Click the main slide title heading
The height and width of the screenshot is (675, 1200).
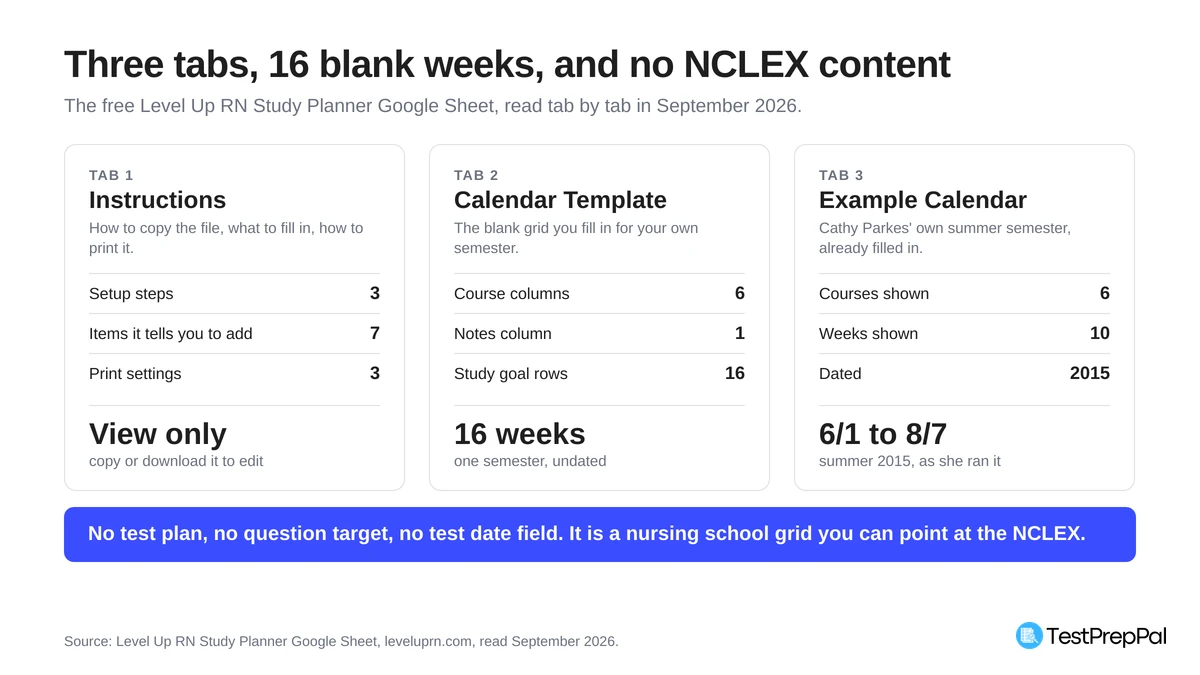[x=507, y=64]
